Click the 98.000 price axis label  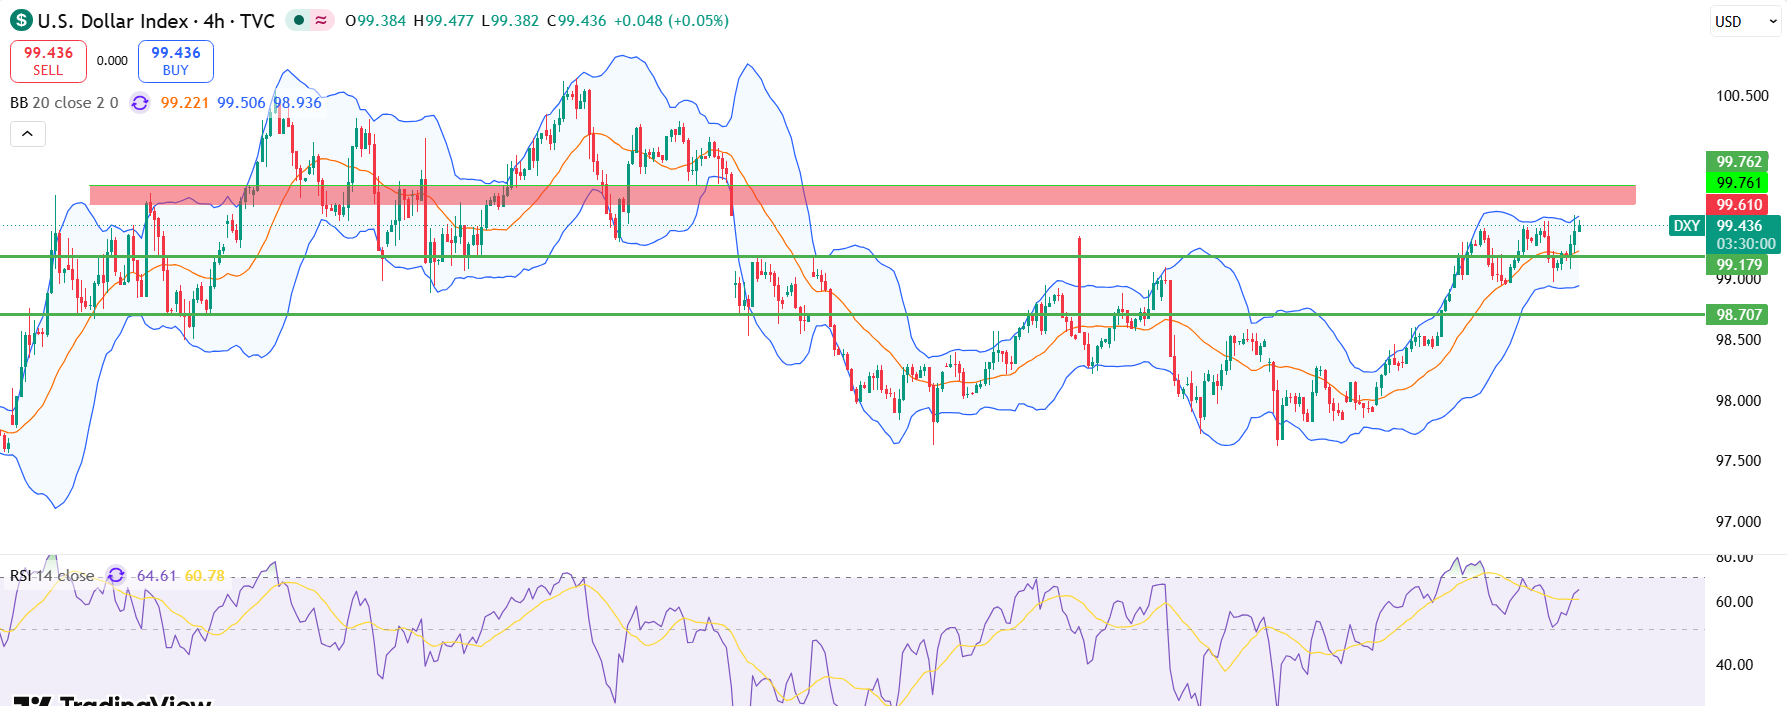[x=1738, y=400]
